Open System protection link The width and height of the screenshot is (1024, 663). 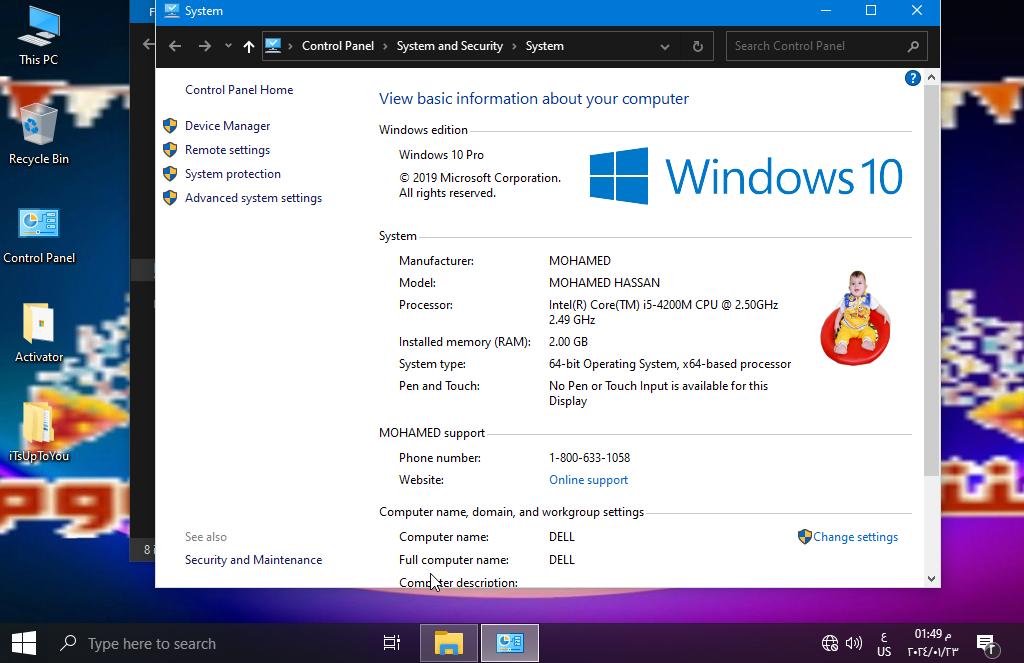(x=232, y=174)
